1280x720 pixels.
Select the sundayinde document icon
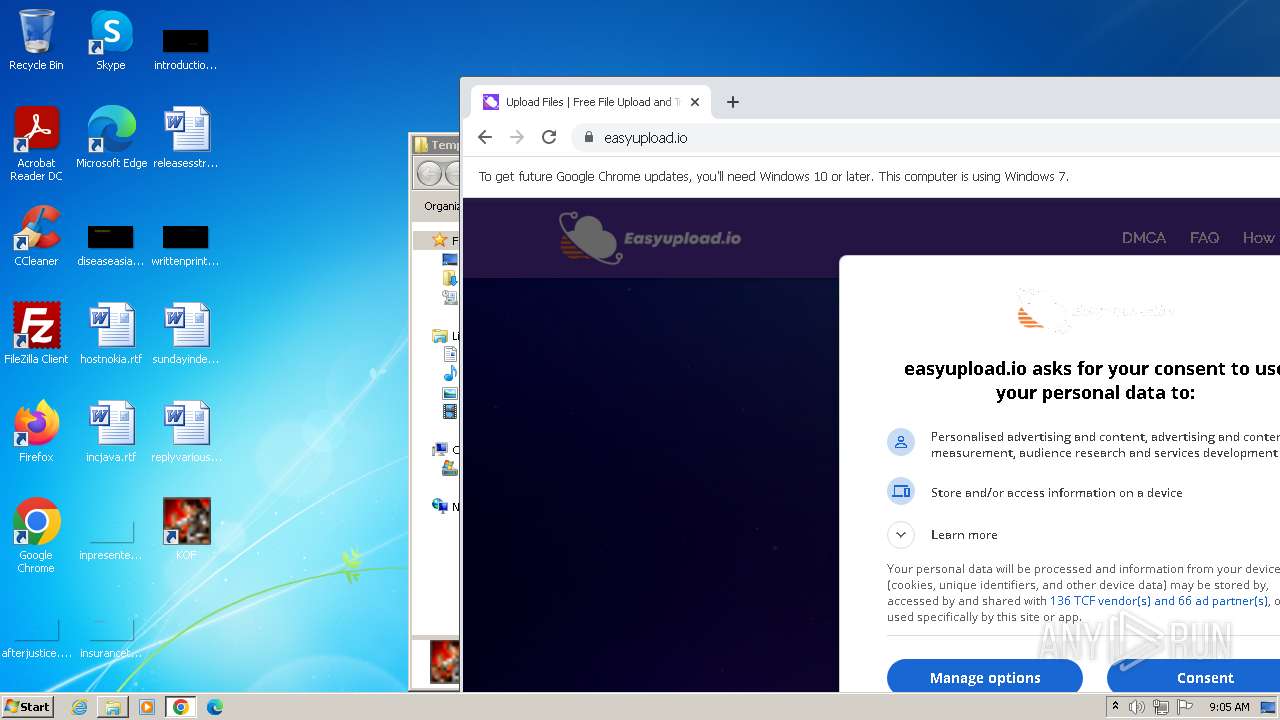[186, 334]
